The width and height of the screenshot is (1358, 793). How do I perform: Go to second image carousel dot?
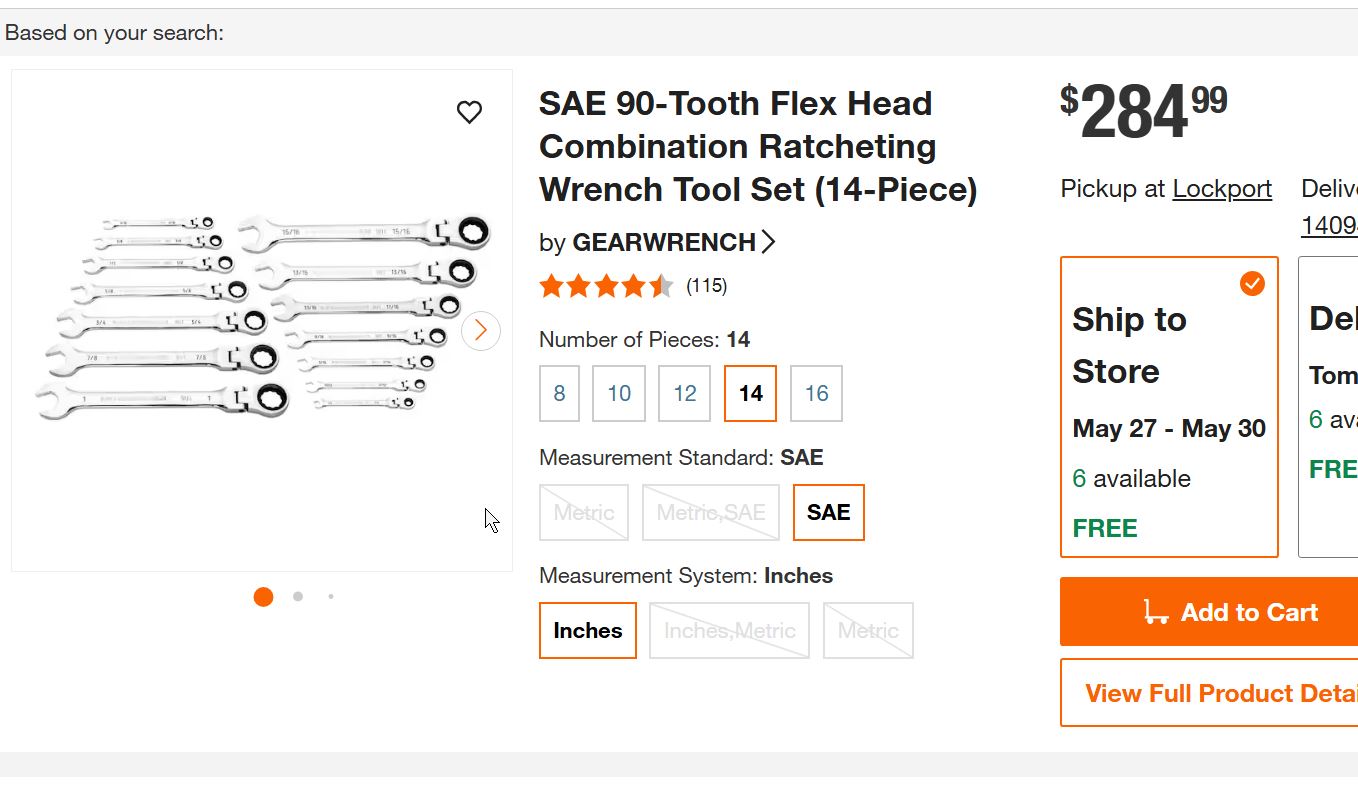pos(298,596)
